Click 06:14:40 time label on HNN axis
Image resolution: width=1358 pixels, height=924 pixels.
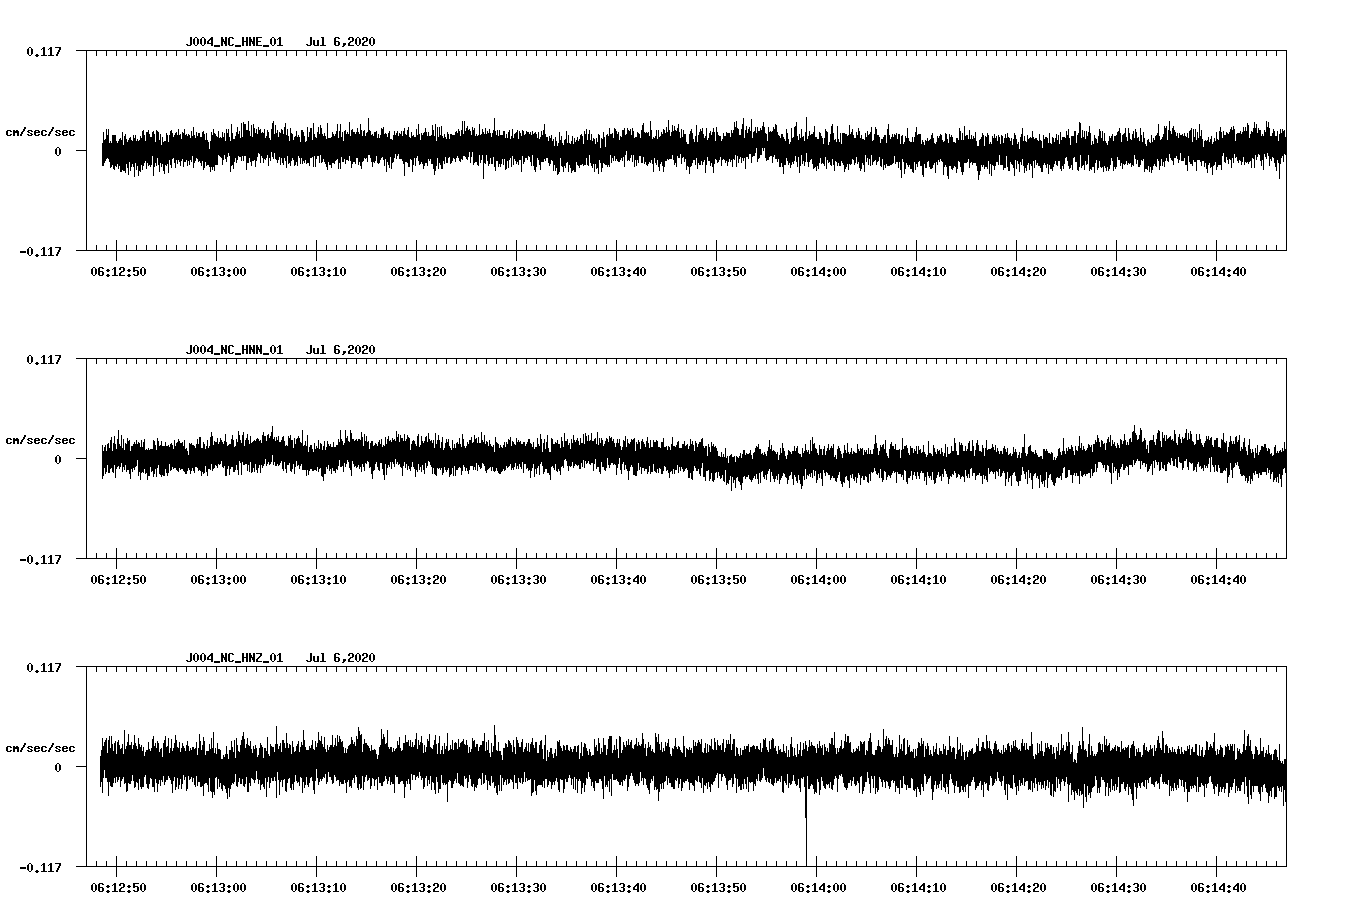click(x=1219, y=580)
